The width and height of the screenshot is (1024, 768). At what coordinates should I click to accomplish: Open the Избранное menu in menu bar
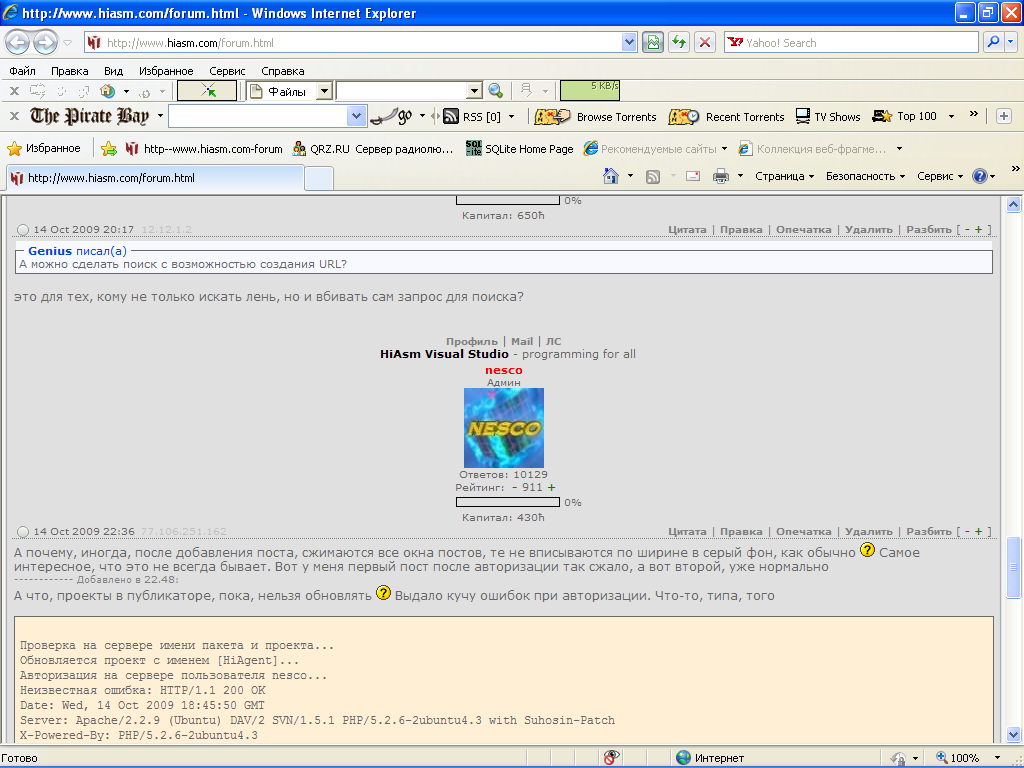pos(166,71)
